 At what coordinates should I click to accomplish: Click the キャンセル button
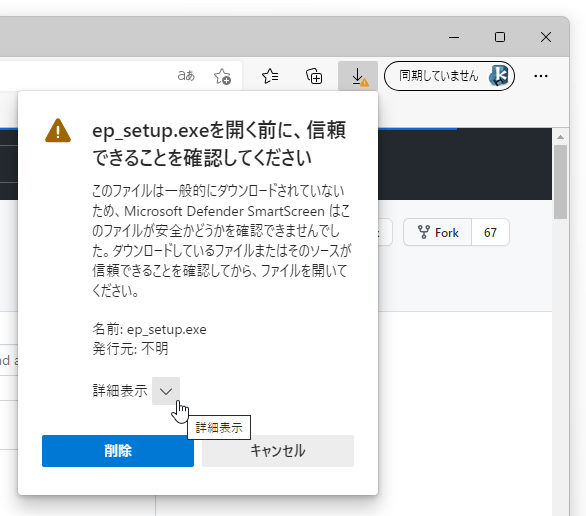coord(278,451)
